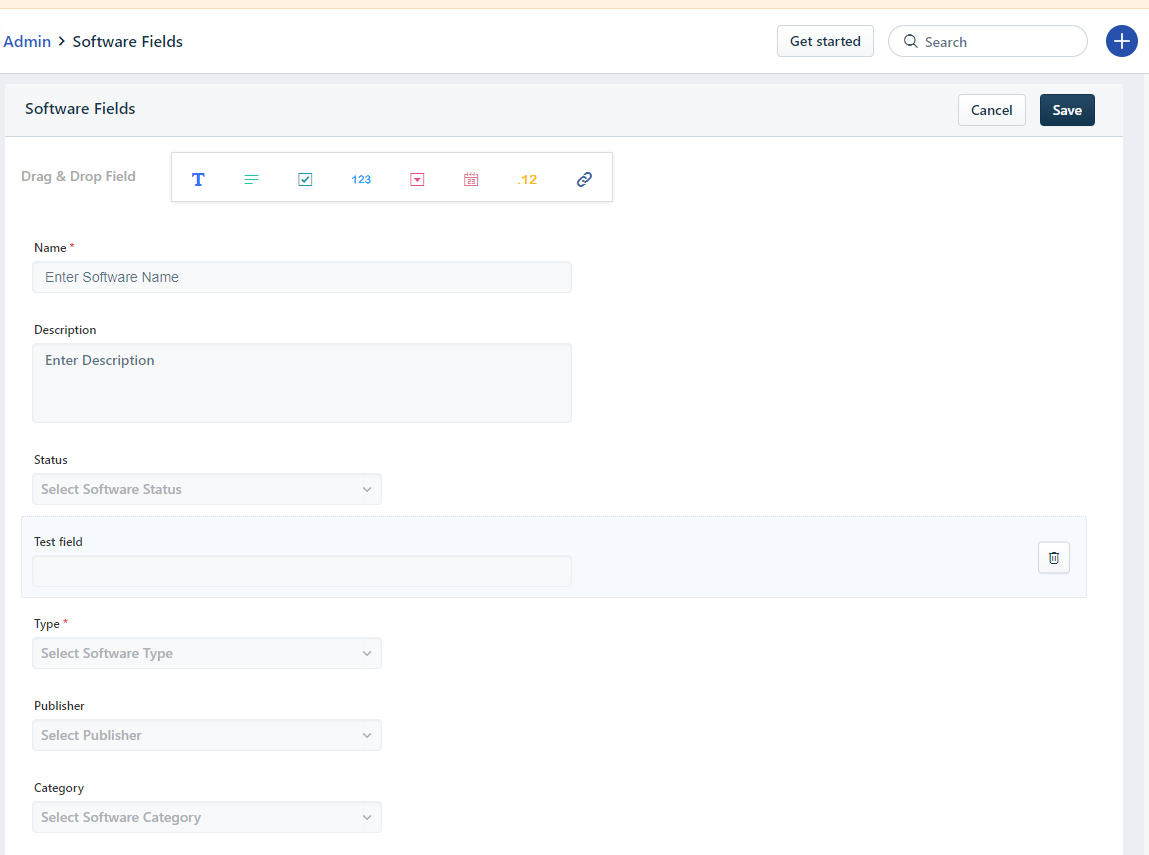The image size is (1149, 855).
Task: Open the Select Software Type dropdown
Action: tap(207, 654)
